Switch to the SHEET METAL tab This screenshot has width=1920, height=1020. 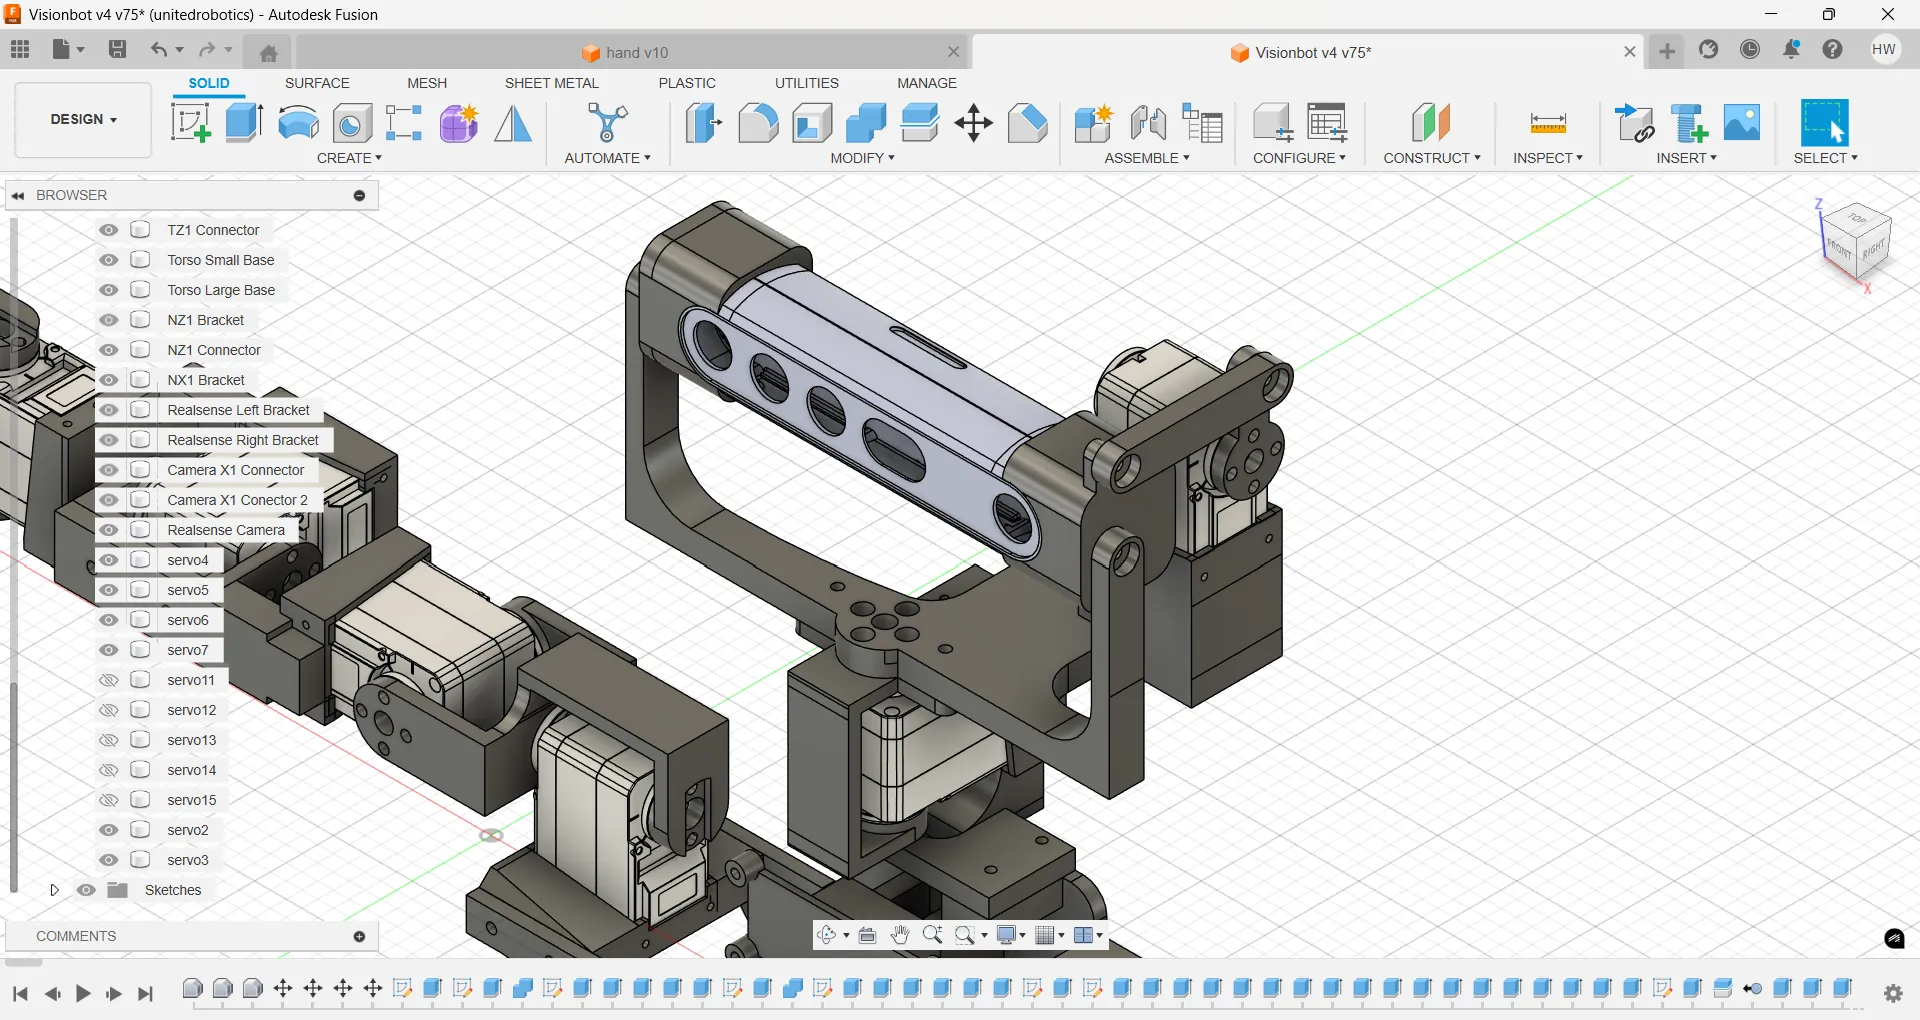click(x=551, y=83)
